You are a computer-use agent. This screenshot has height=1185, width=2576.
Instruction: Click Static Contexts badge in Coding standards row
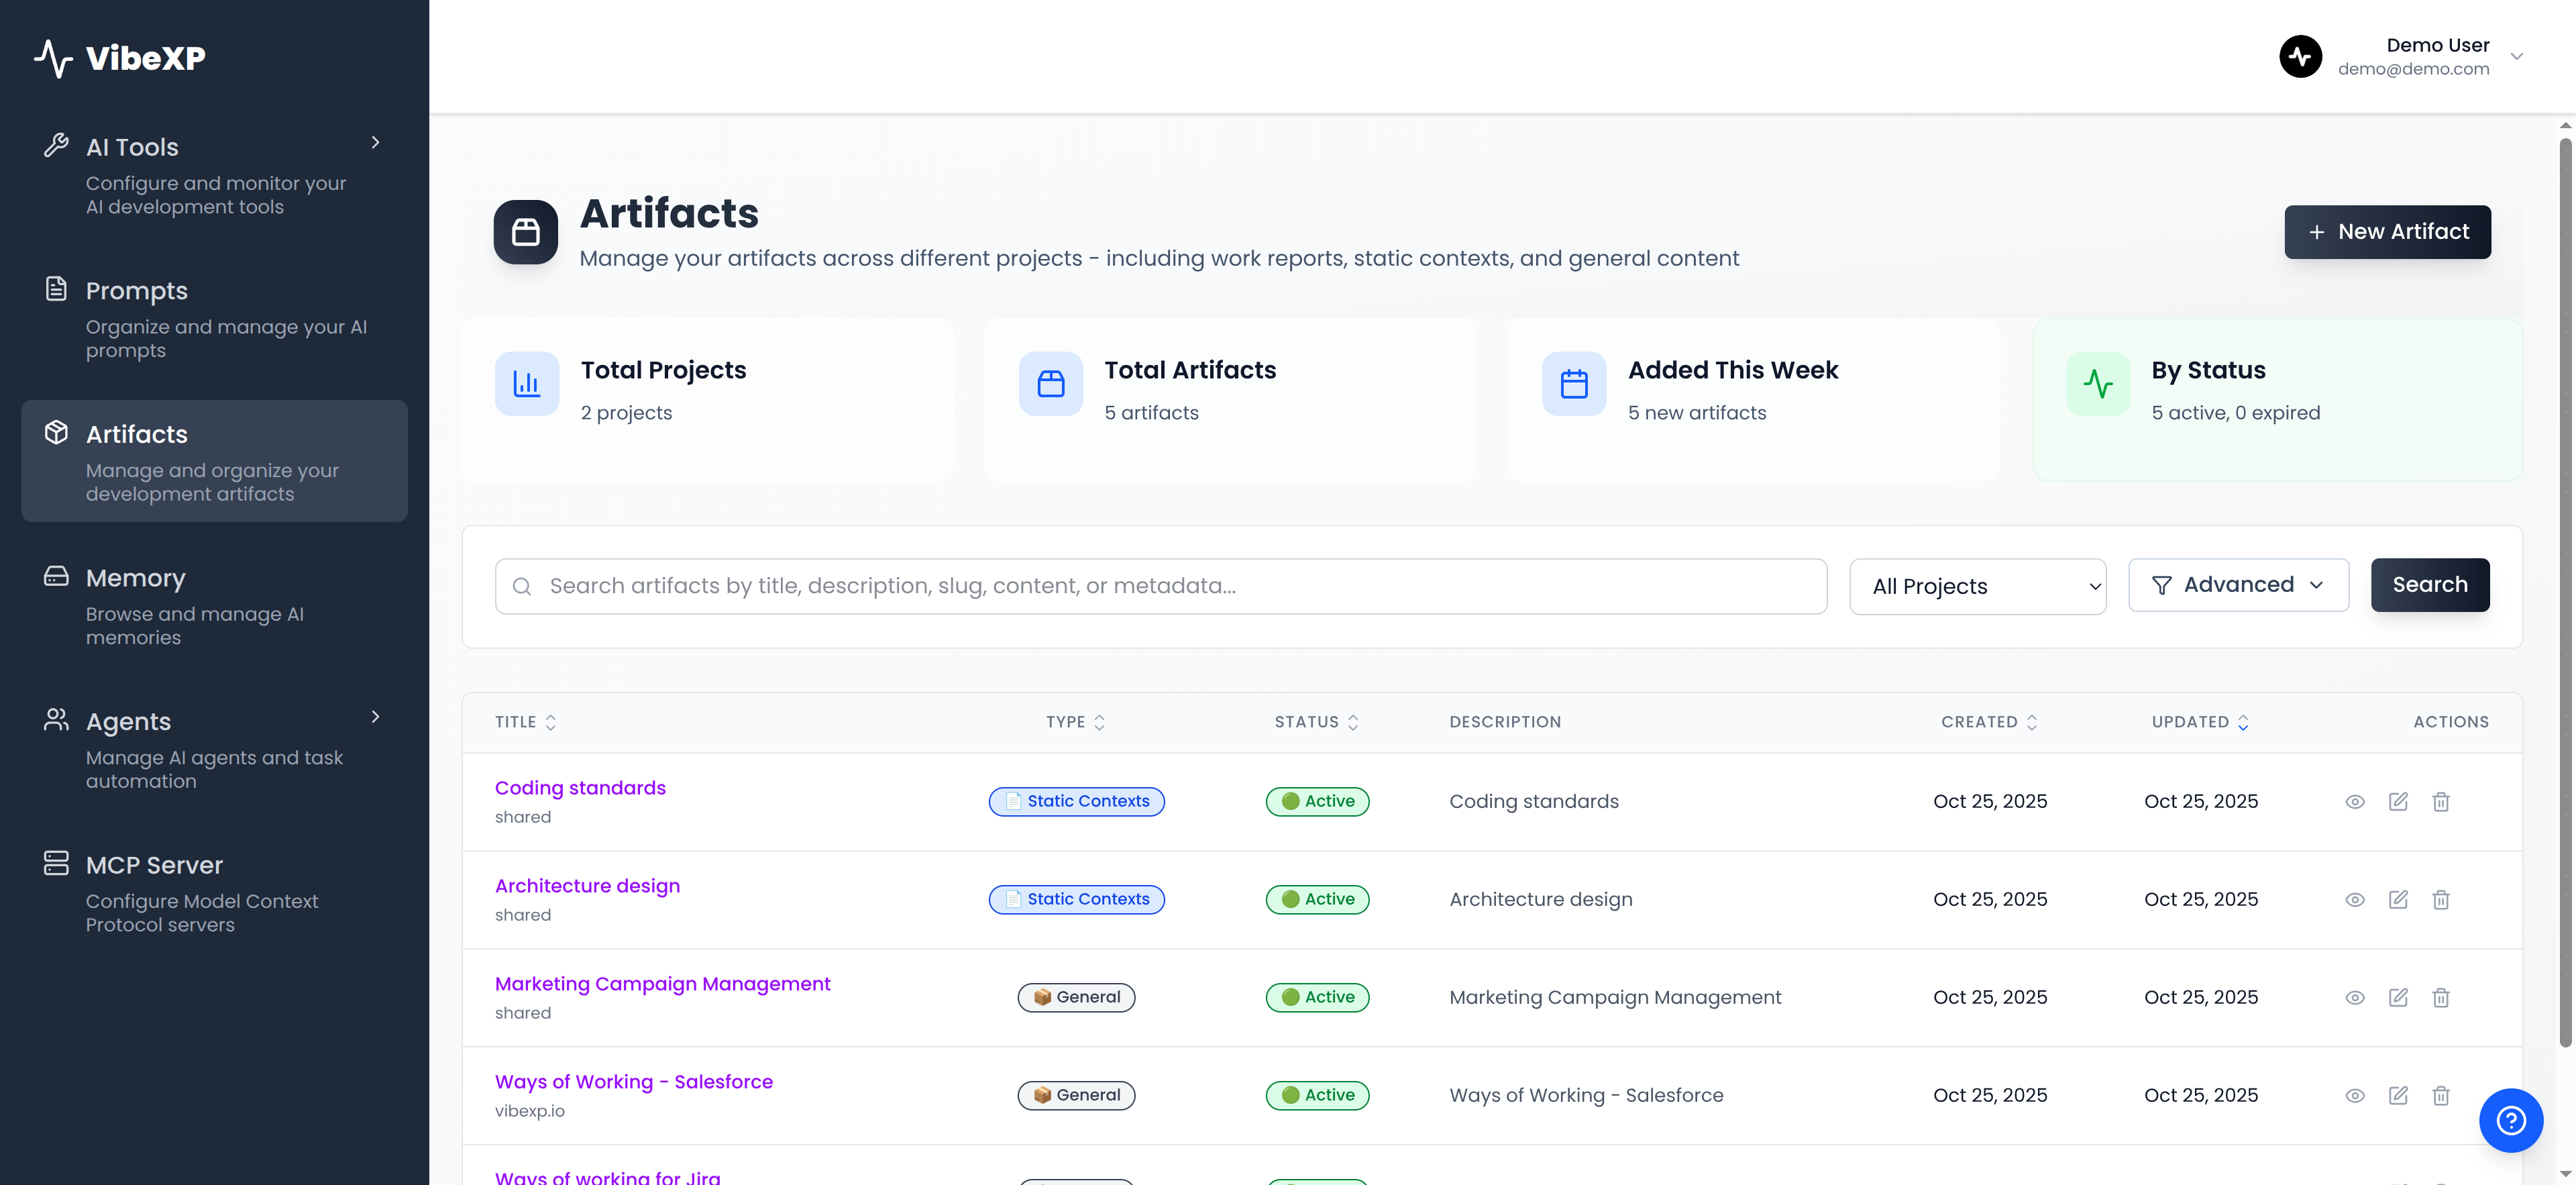point(1076,801)
